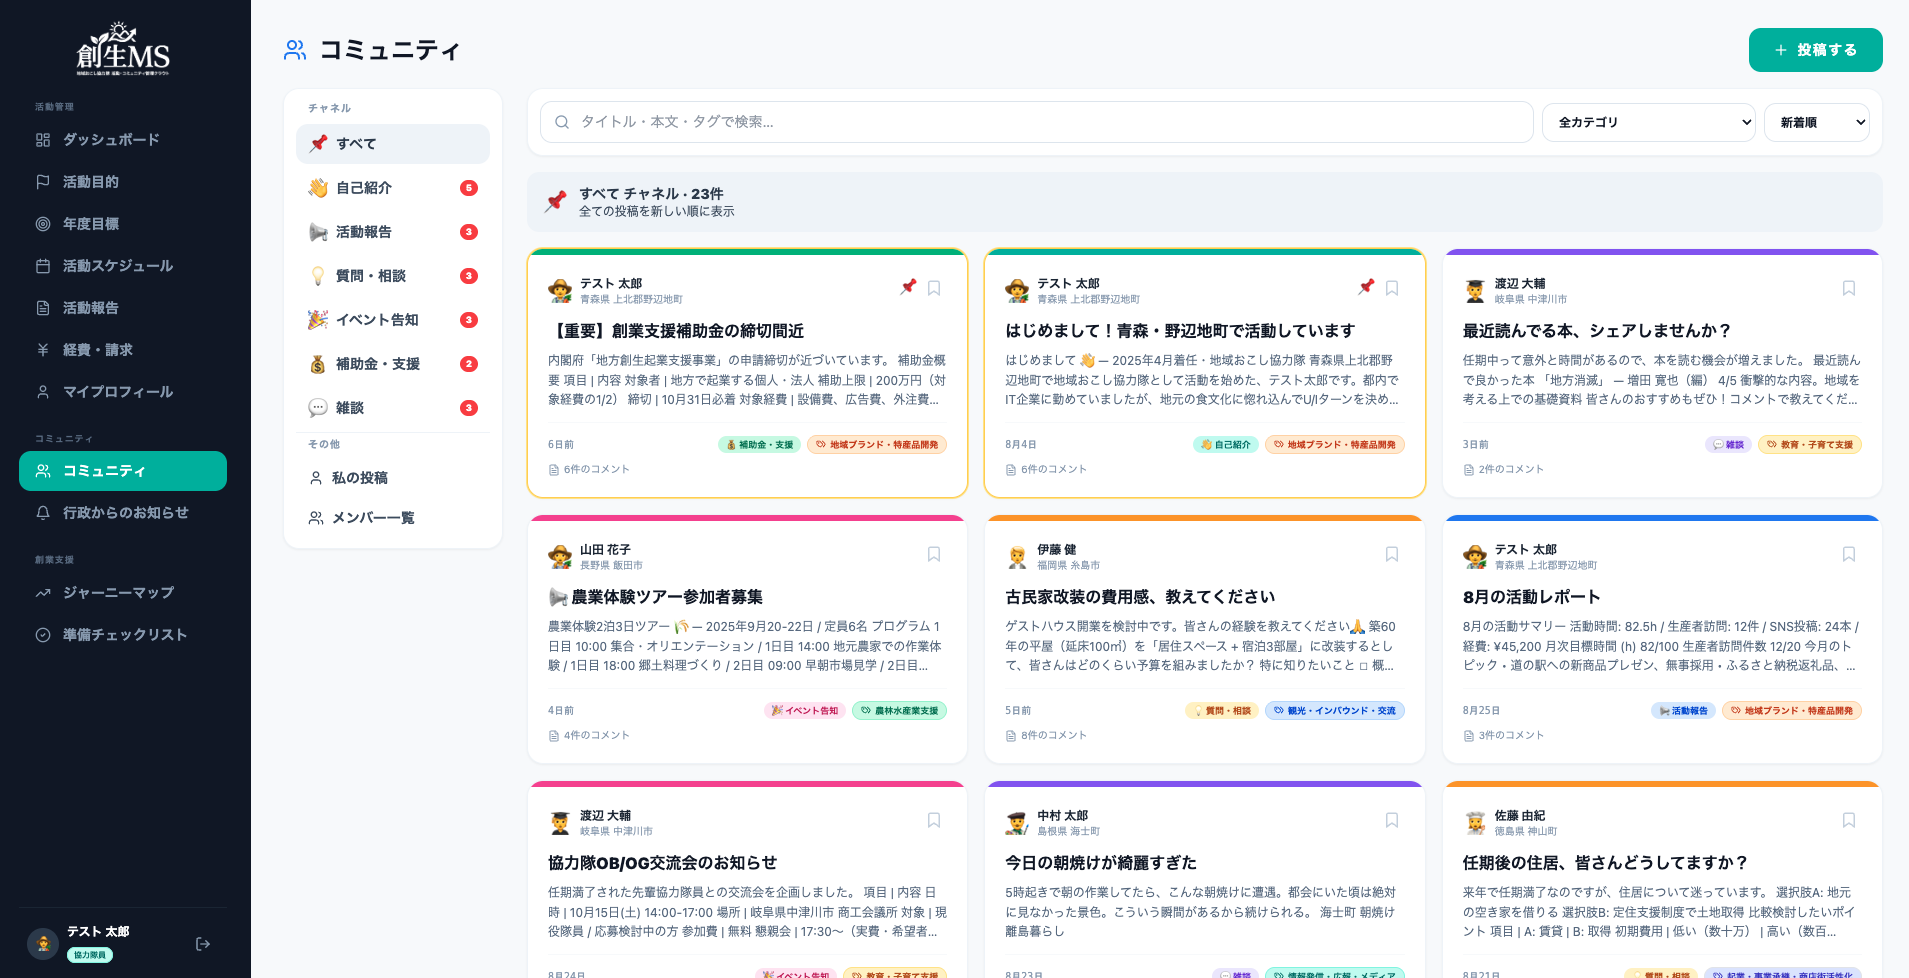Click 観光・インバウンド・交流 tag
Screen dimensions: 1909x978
point(1335,711)
